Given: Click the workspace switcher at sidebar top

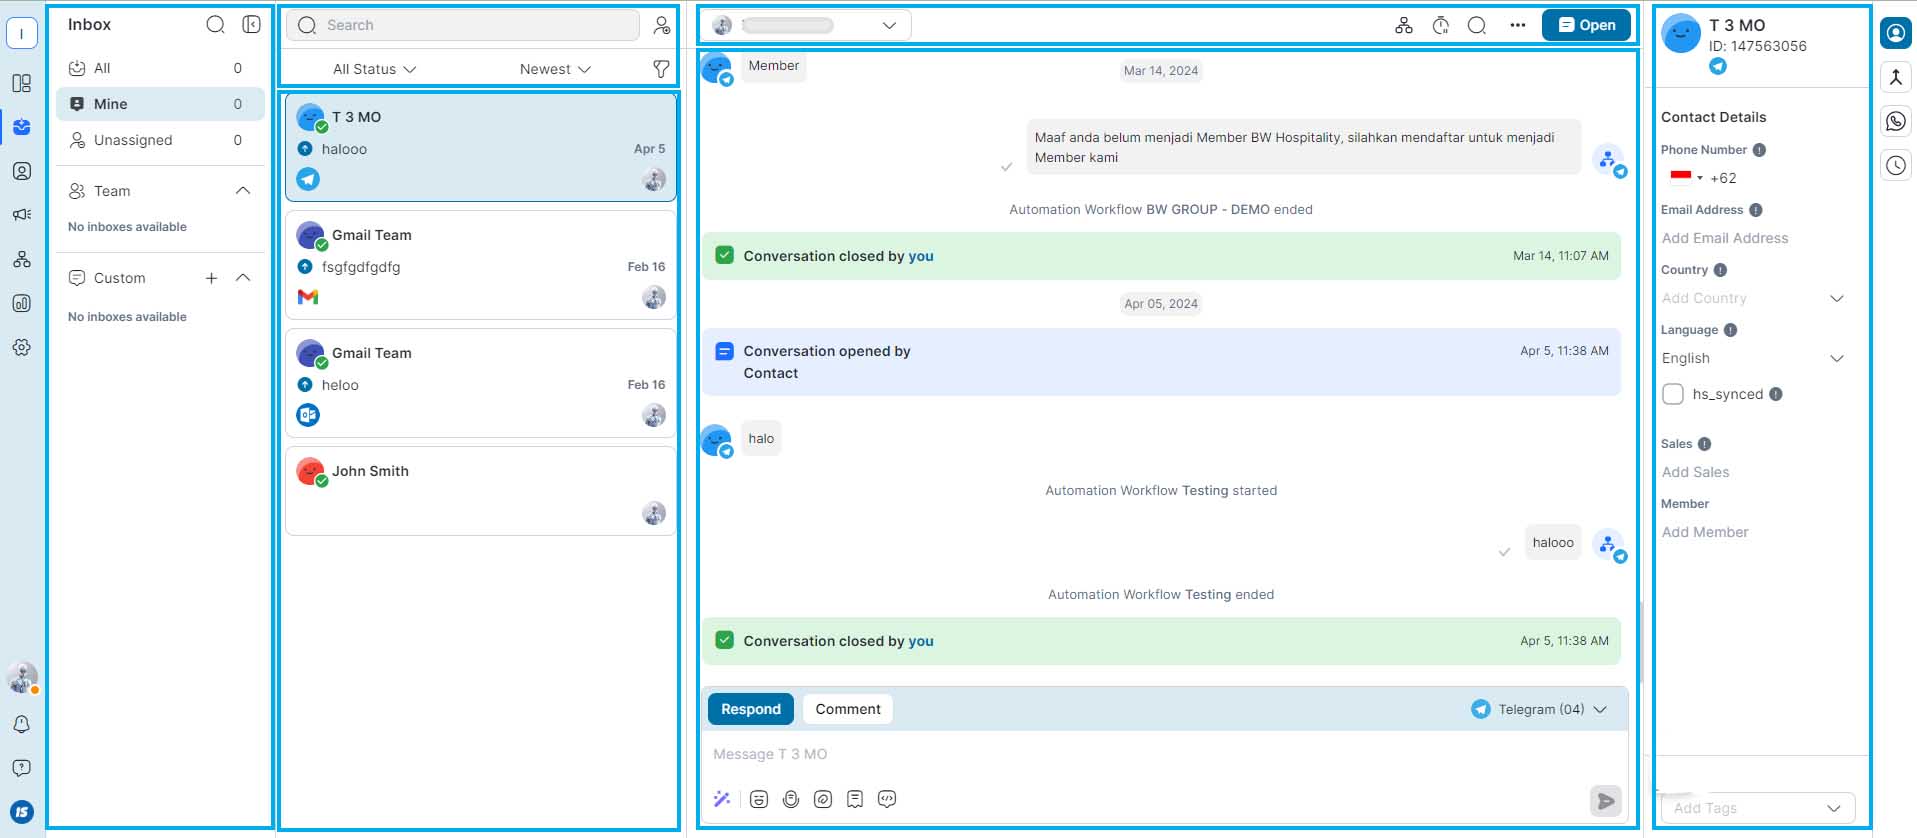Looking at the screenshot, I should 21,33.
